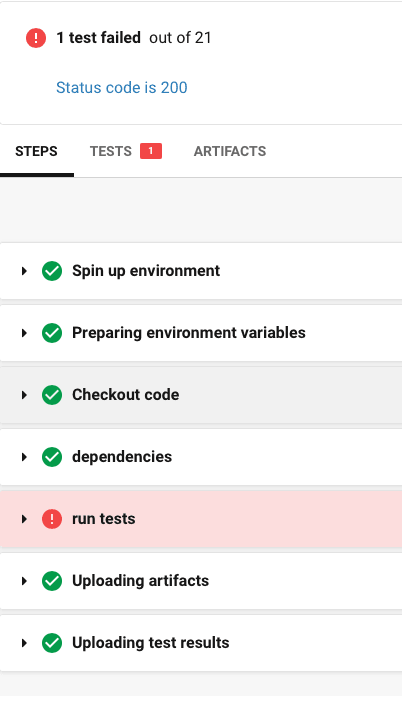The height and width of the screenshot is (702, 402).
Task: Expand the Checkout code step arrow
Action: (24, 395)
